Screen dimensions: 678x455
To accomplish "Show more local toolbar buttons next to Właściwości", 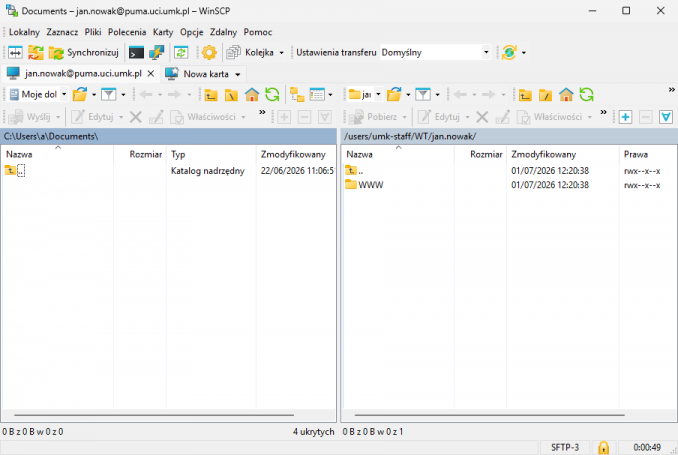I will [262, 112].
